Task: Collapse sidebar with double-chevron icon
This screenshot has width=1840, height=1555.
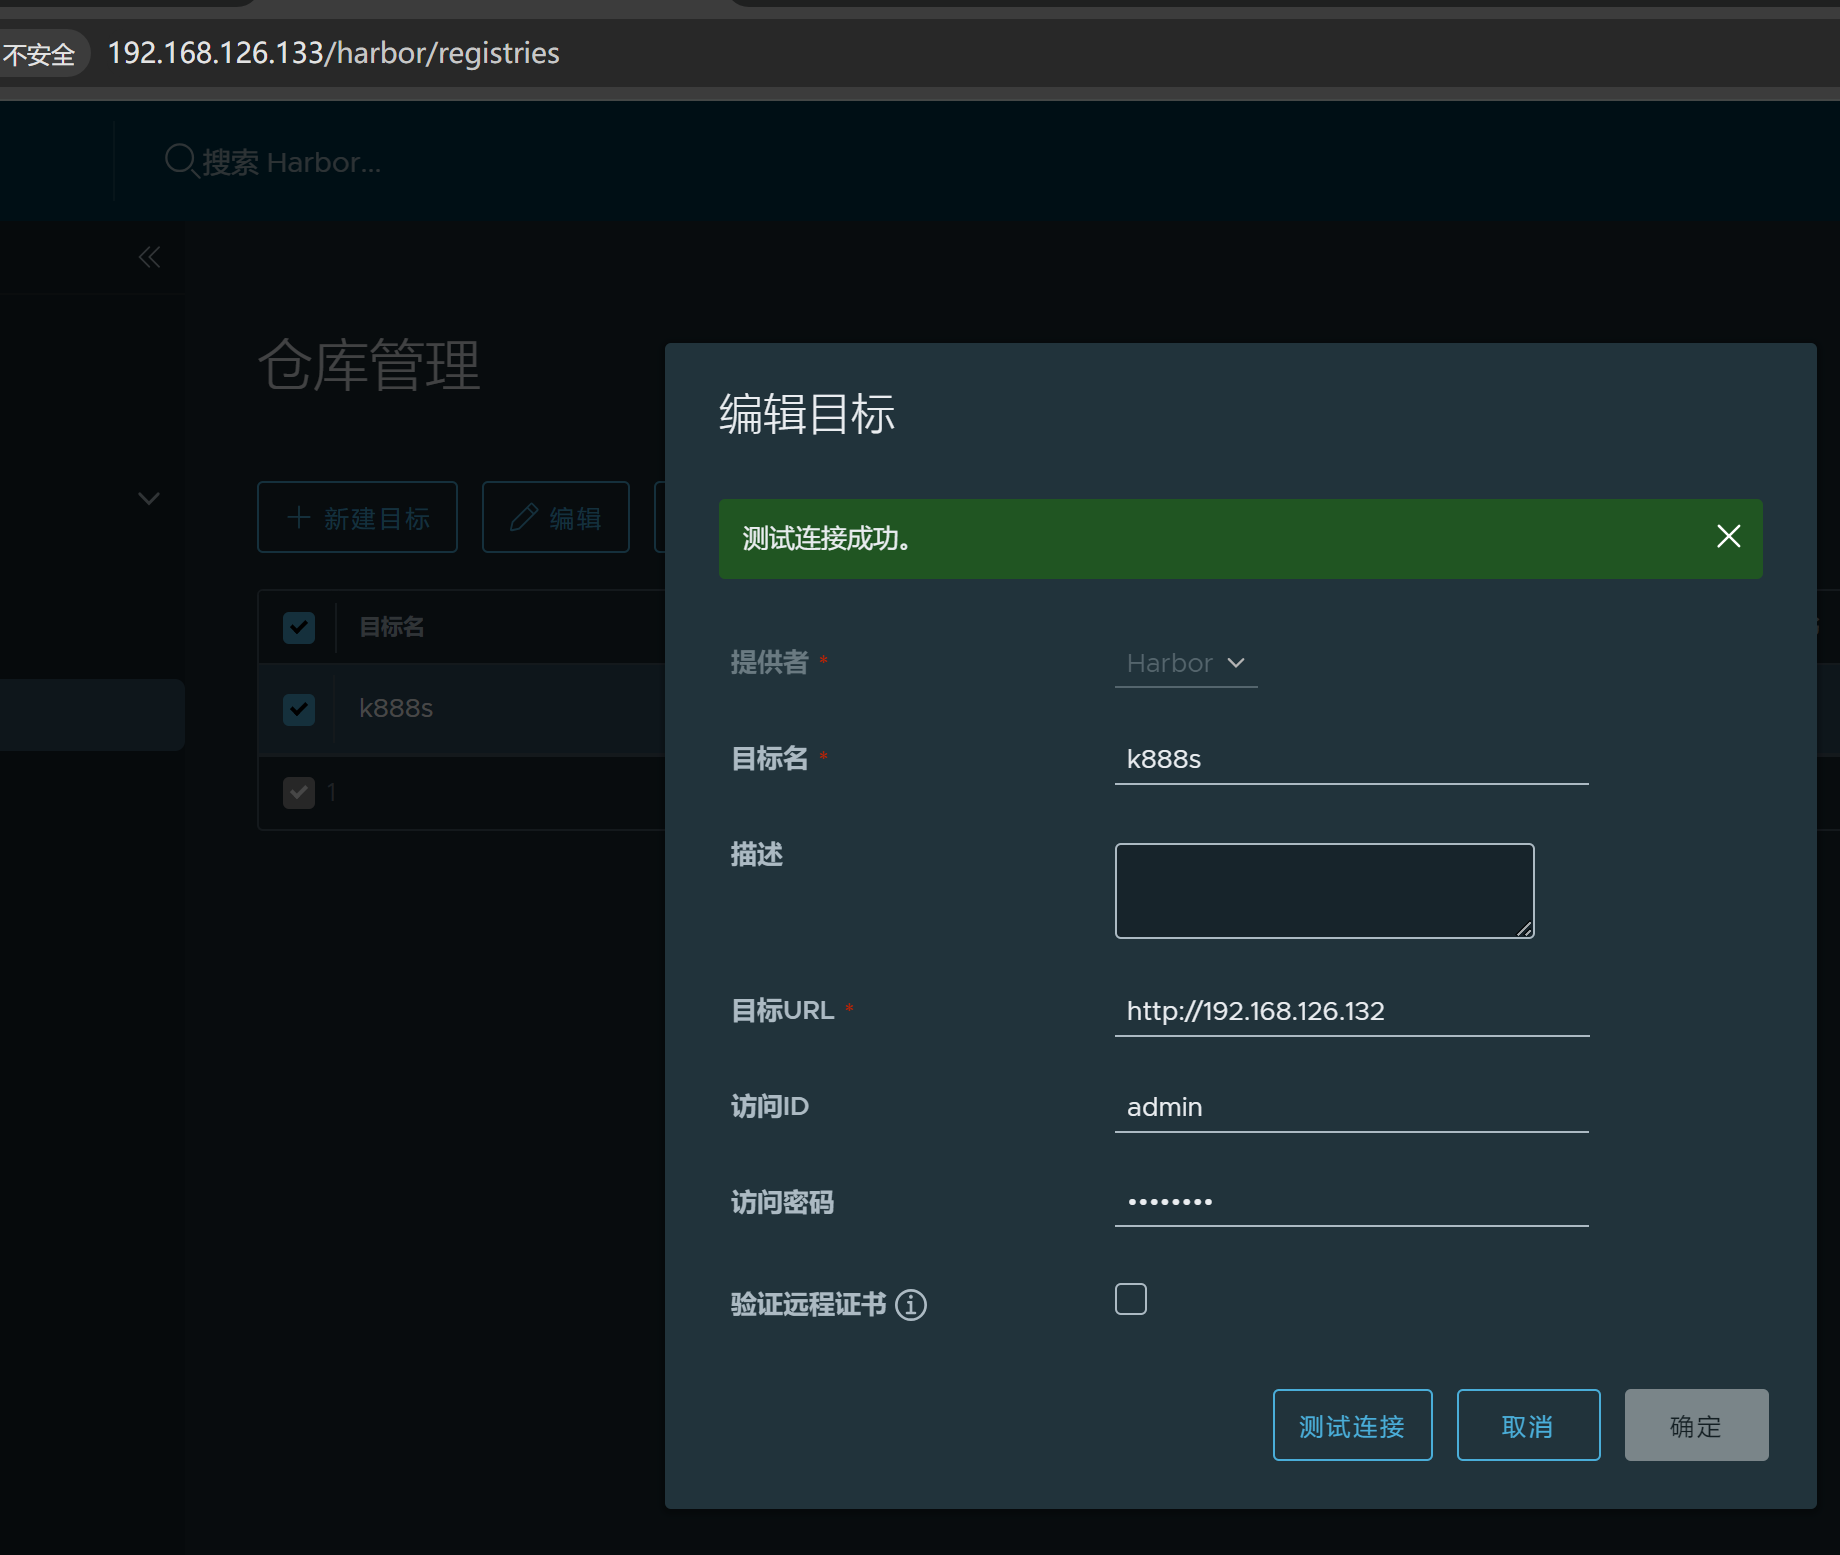Action: point(149,257)
